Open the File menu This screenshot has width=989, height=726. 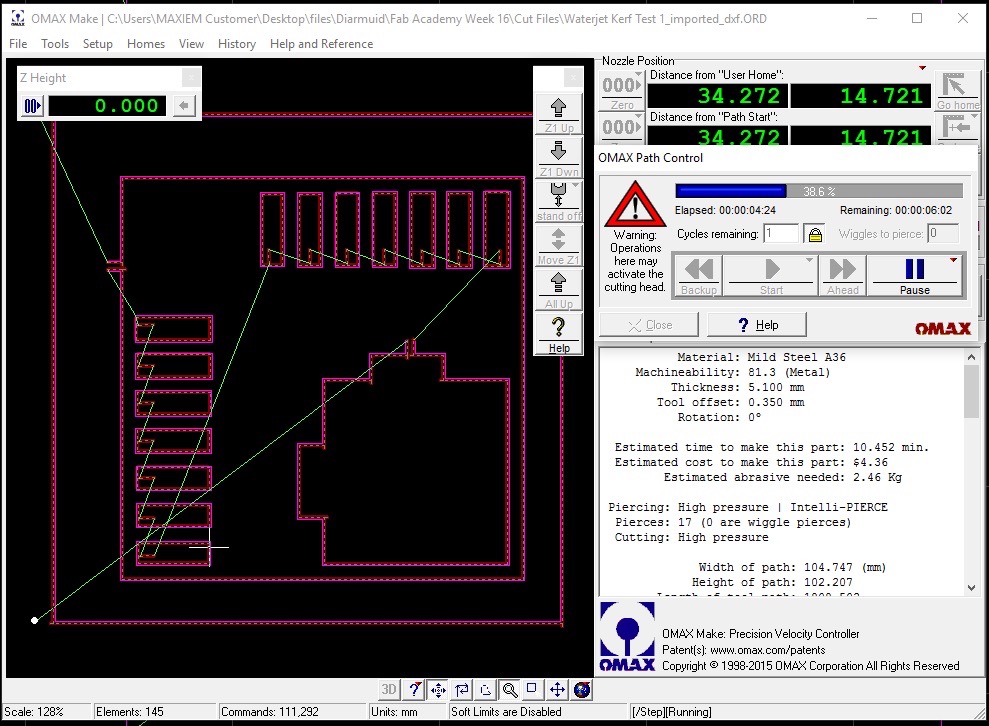pos(18,44)
